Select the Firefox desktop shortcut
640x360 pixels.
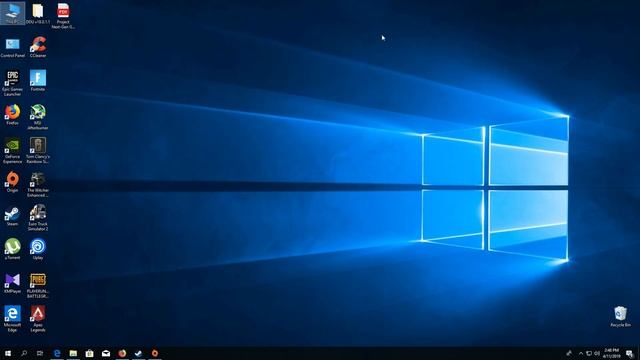[x=12, y=115]
